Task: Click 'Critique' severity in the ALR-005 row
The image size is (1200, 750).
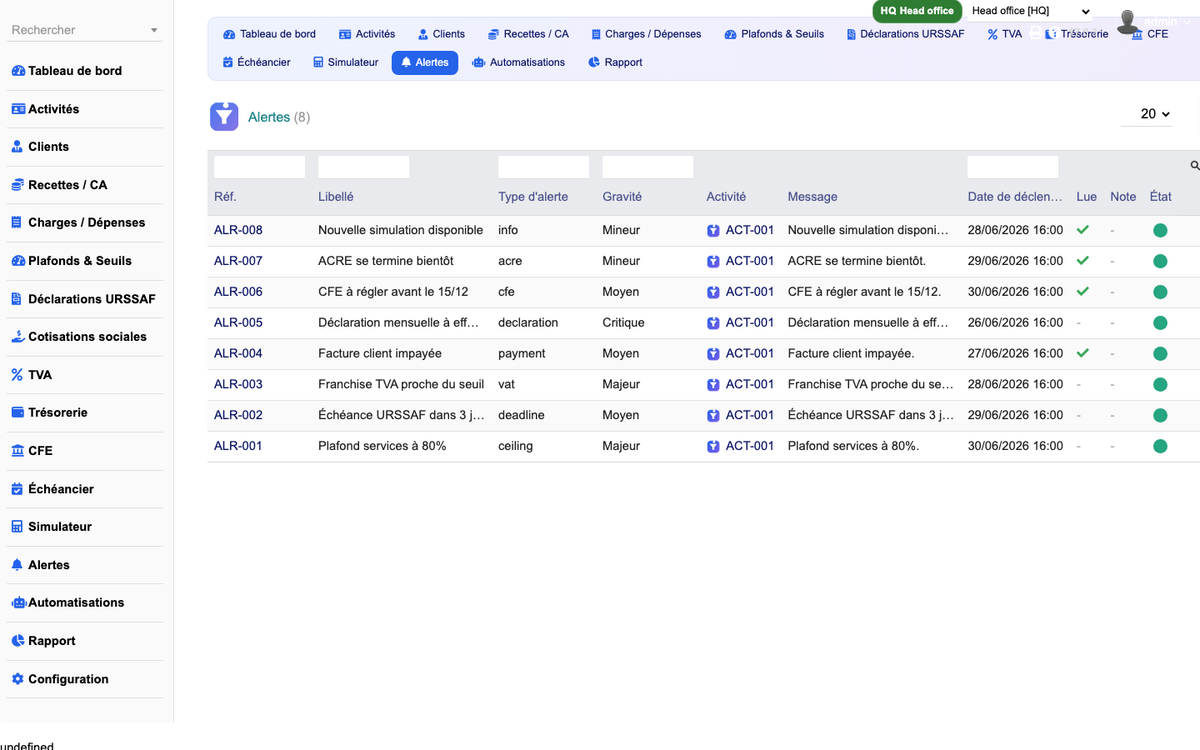Action: click(623, 323)
